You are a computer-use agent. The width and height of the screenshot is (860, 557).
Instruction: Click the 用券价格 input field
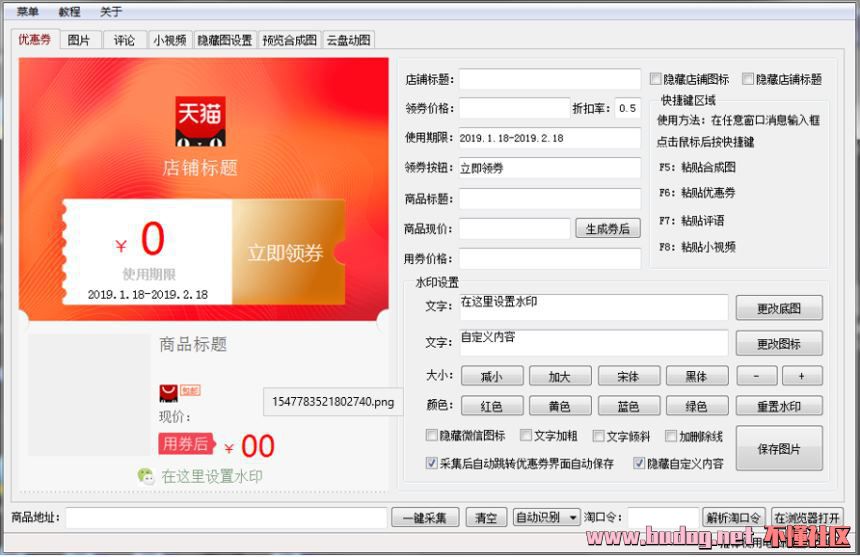point(550,259)
